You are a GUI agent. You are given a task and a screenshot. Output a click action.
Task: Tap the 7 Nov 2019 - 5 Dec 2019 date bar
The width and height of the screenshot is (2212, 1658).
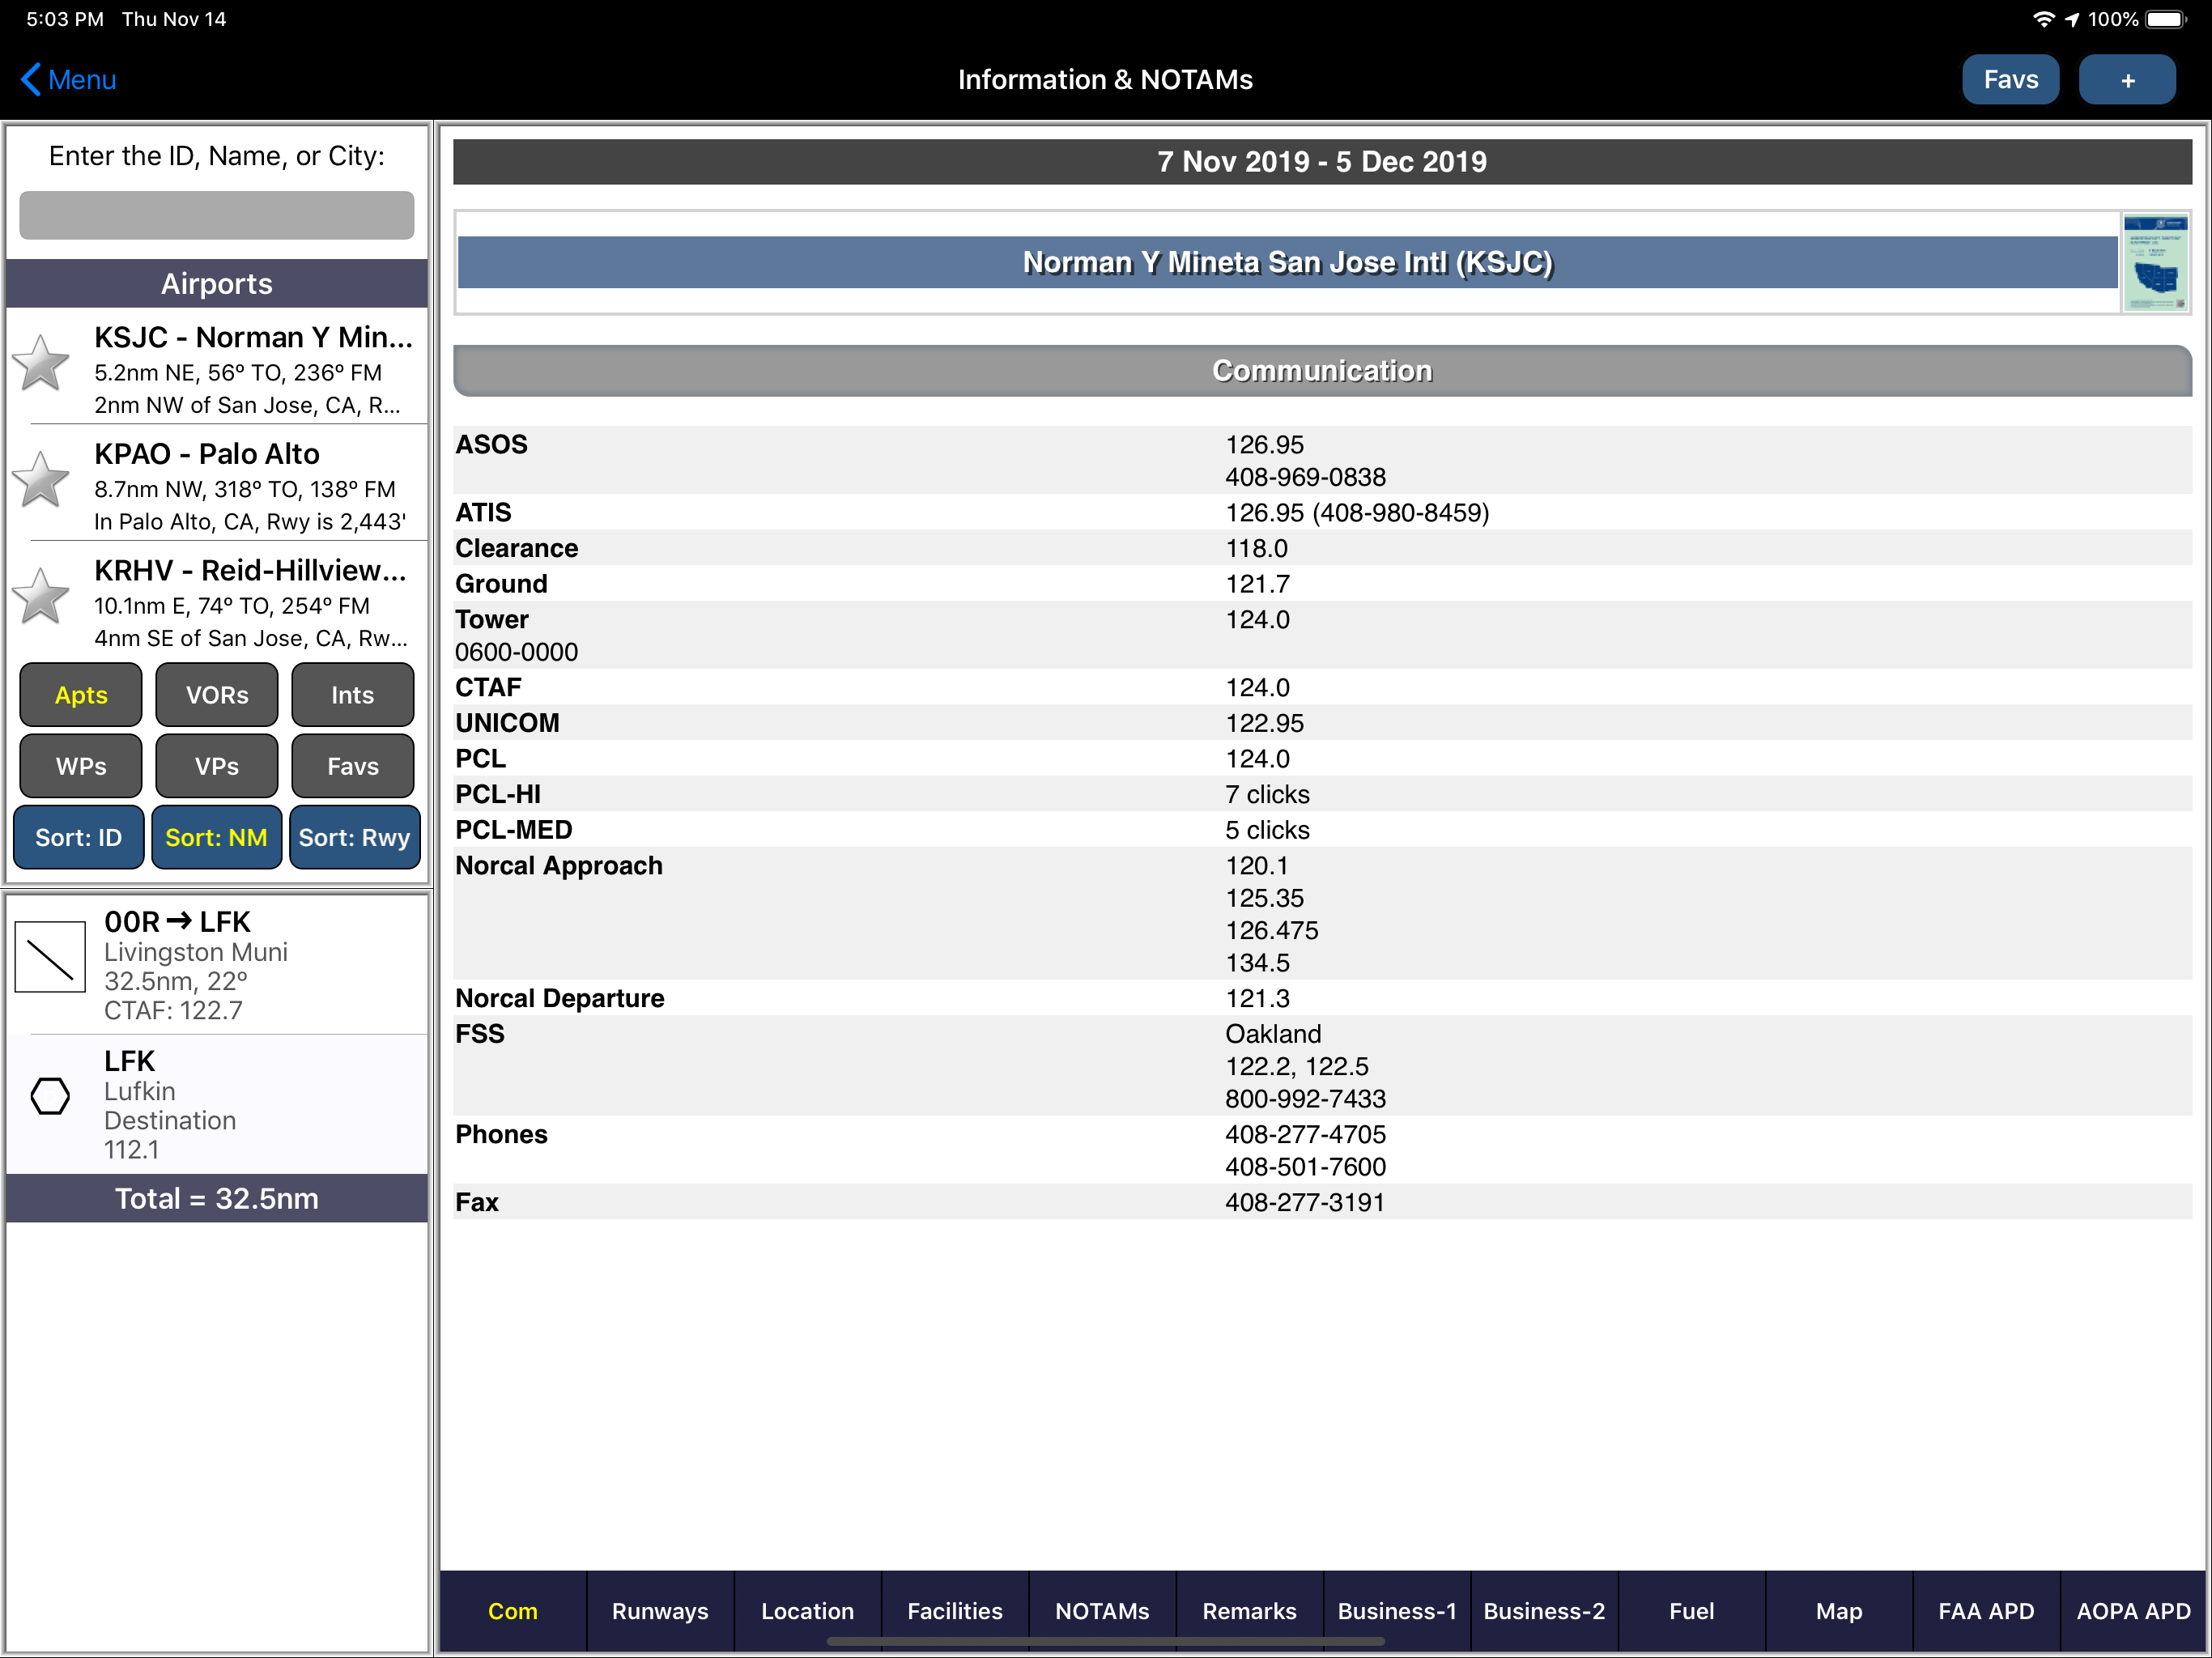pos(1322,162)
